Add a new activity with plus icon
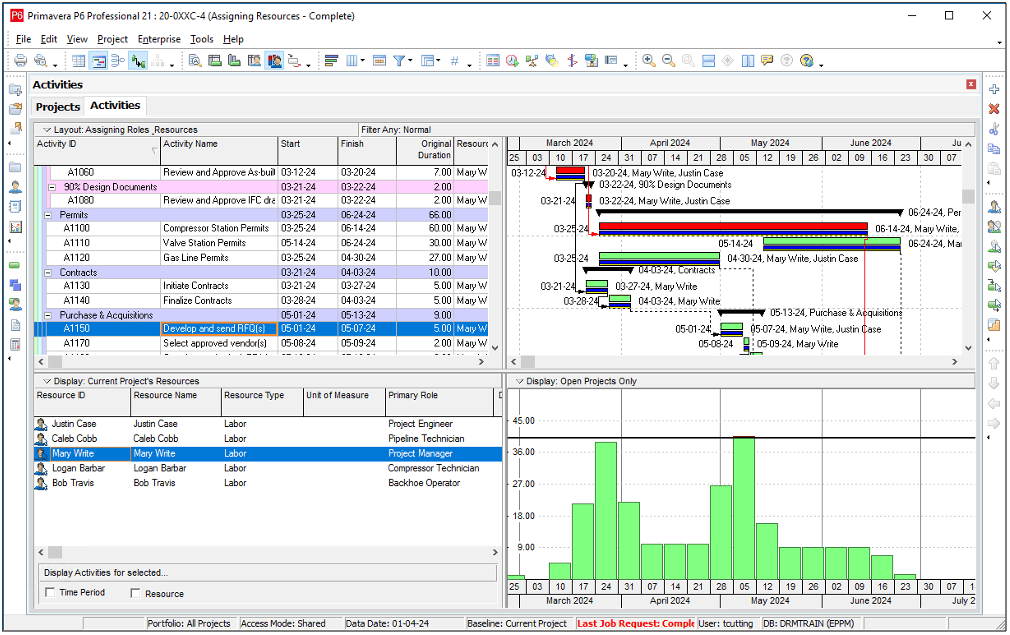This screenshot has height=635, width=1010. tap(994, 90)
